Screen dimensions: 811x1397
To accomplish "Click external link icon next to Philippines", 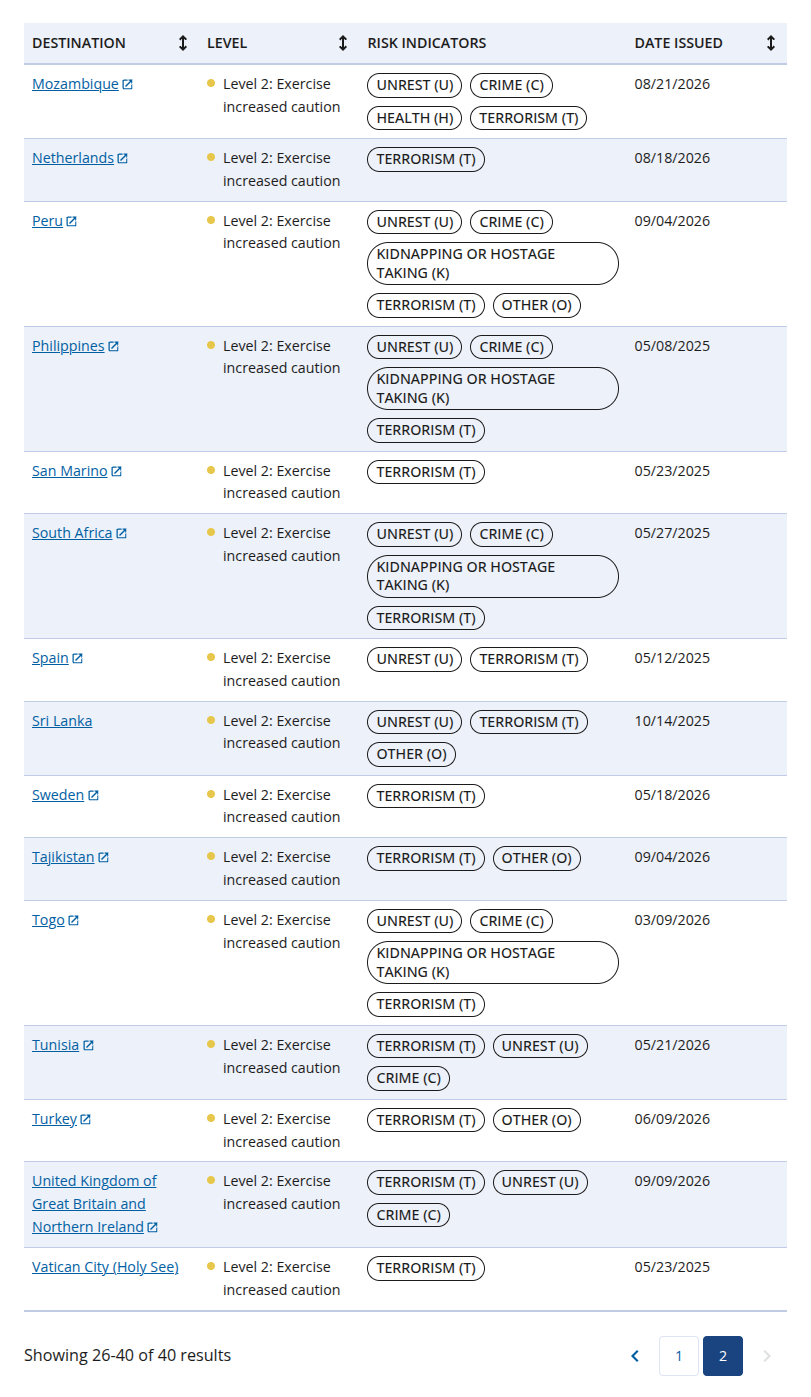I will point(114,347).
